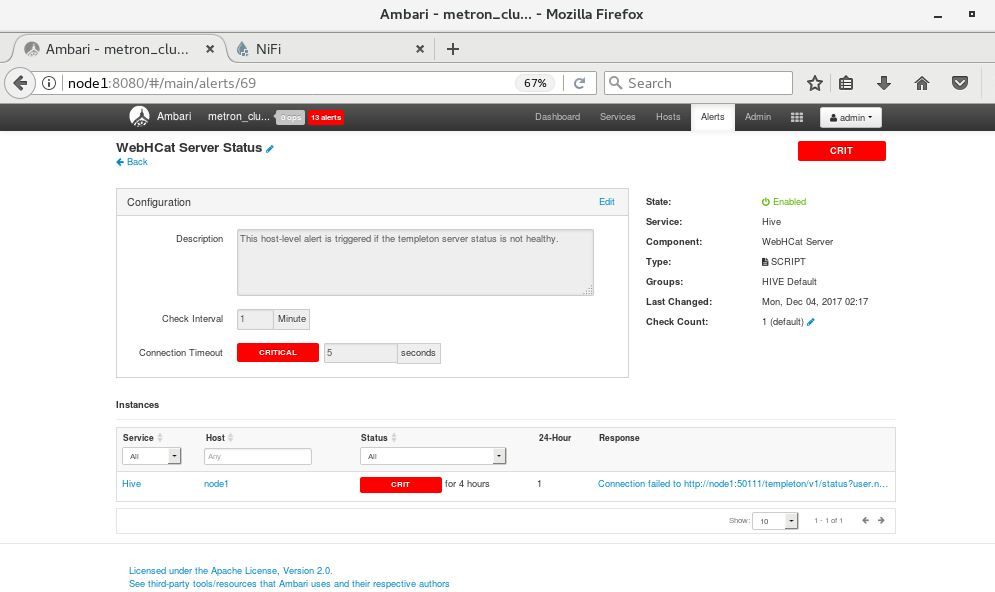The image size is (995, 592).
Task: Reload the page with refresh icon
Action: pos(579,83)
